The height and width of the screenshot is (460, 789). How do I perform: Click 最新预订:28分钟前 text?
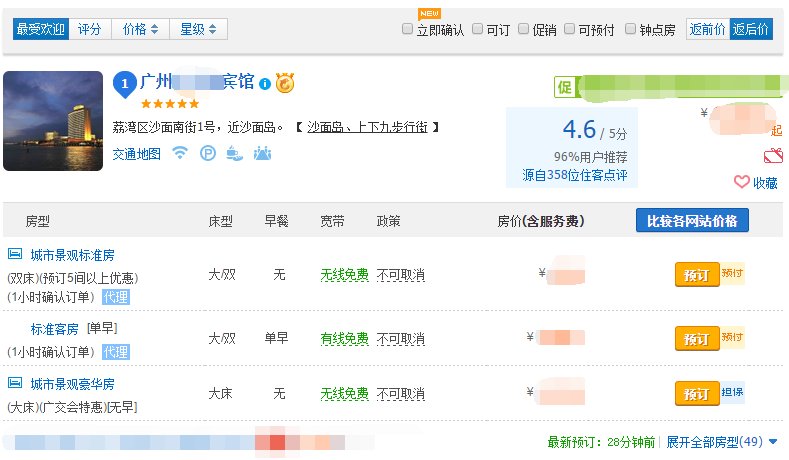coord(601,442)
